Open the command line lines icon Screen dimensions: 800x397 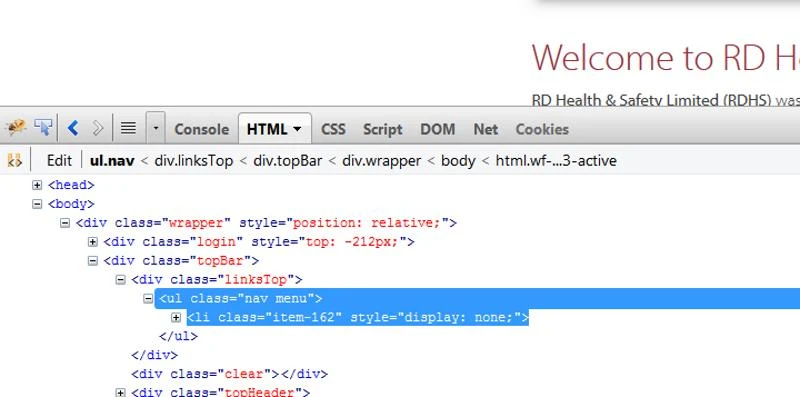coord(128,128)
